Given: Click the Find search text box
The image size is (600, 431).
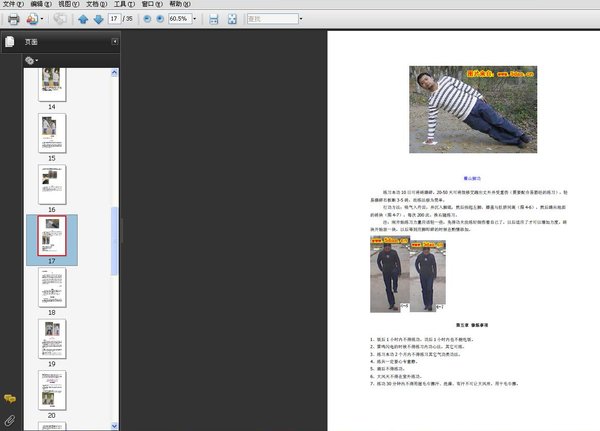Looking at the screenshot, I should (272, 18).
